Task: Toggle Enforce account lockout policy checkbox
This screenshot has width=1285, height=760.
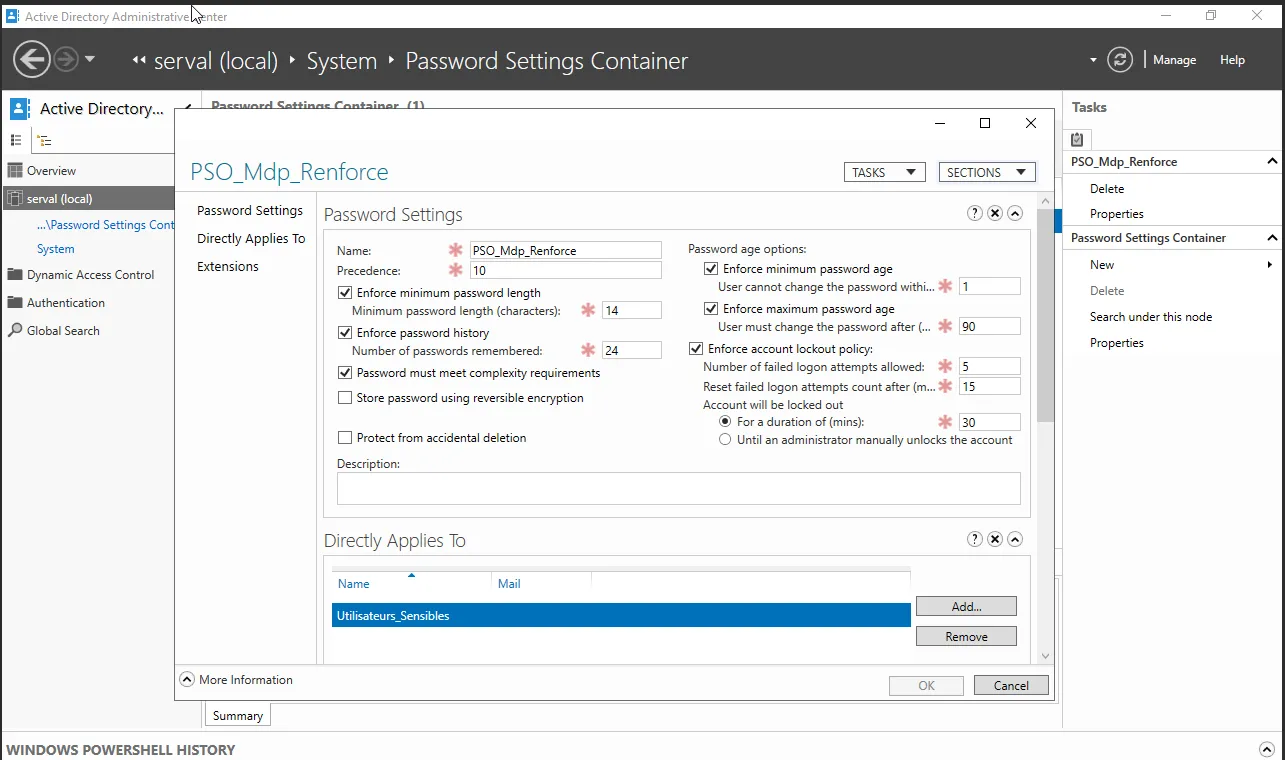Action: pyautogui.click(x=696, y=349)
